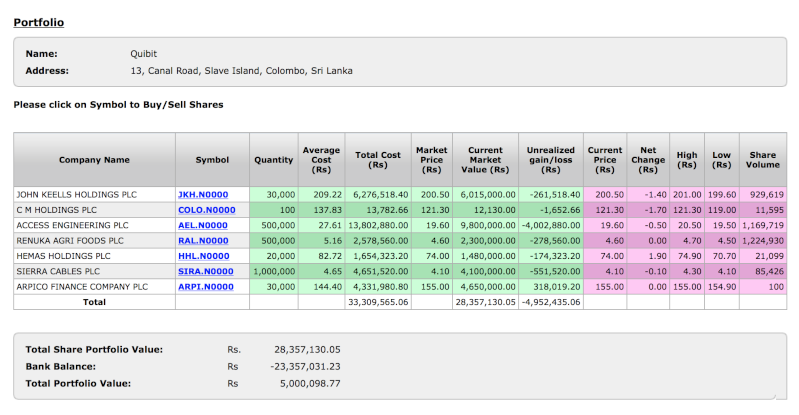This screenshot has width=799, height=415.
Task: Click the Quantity column header
Action: 274,160
